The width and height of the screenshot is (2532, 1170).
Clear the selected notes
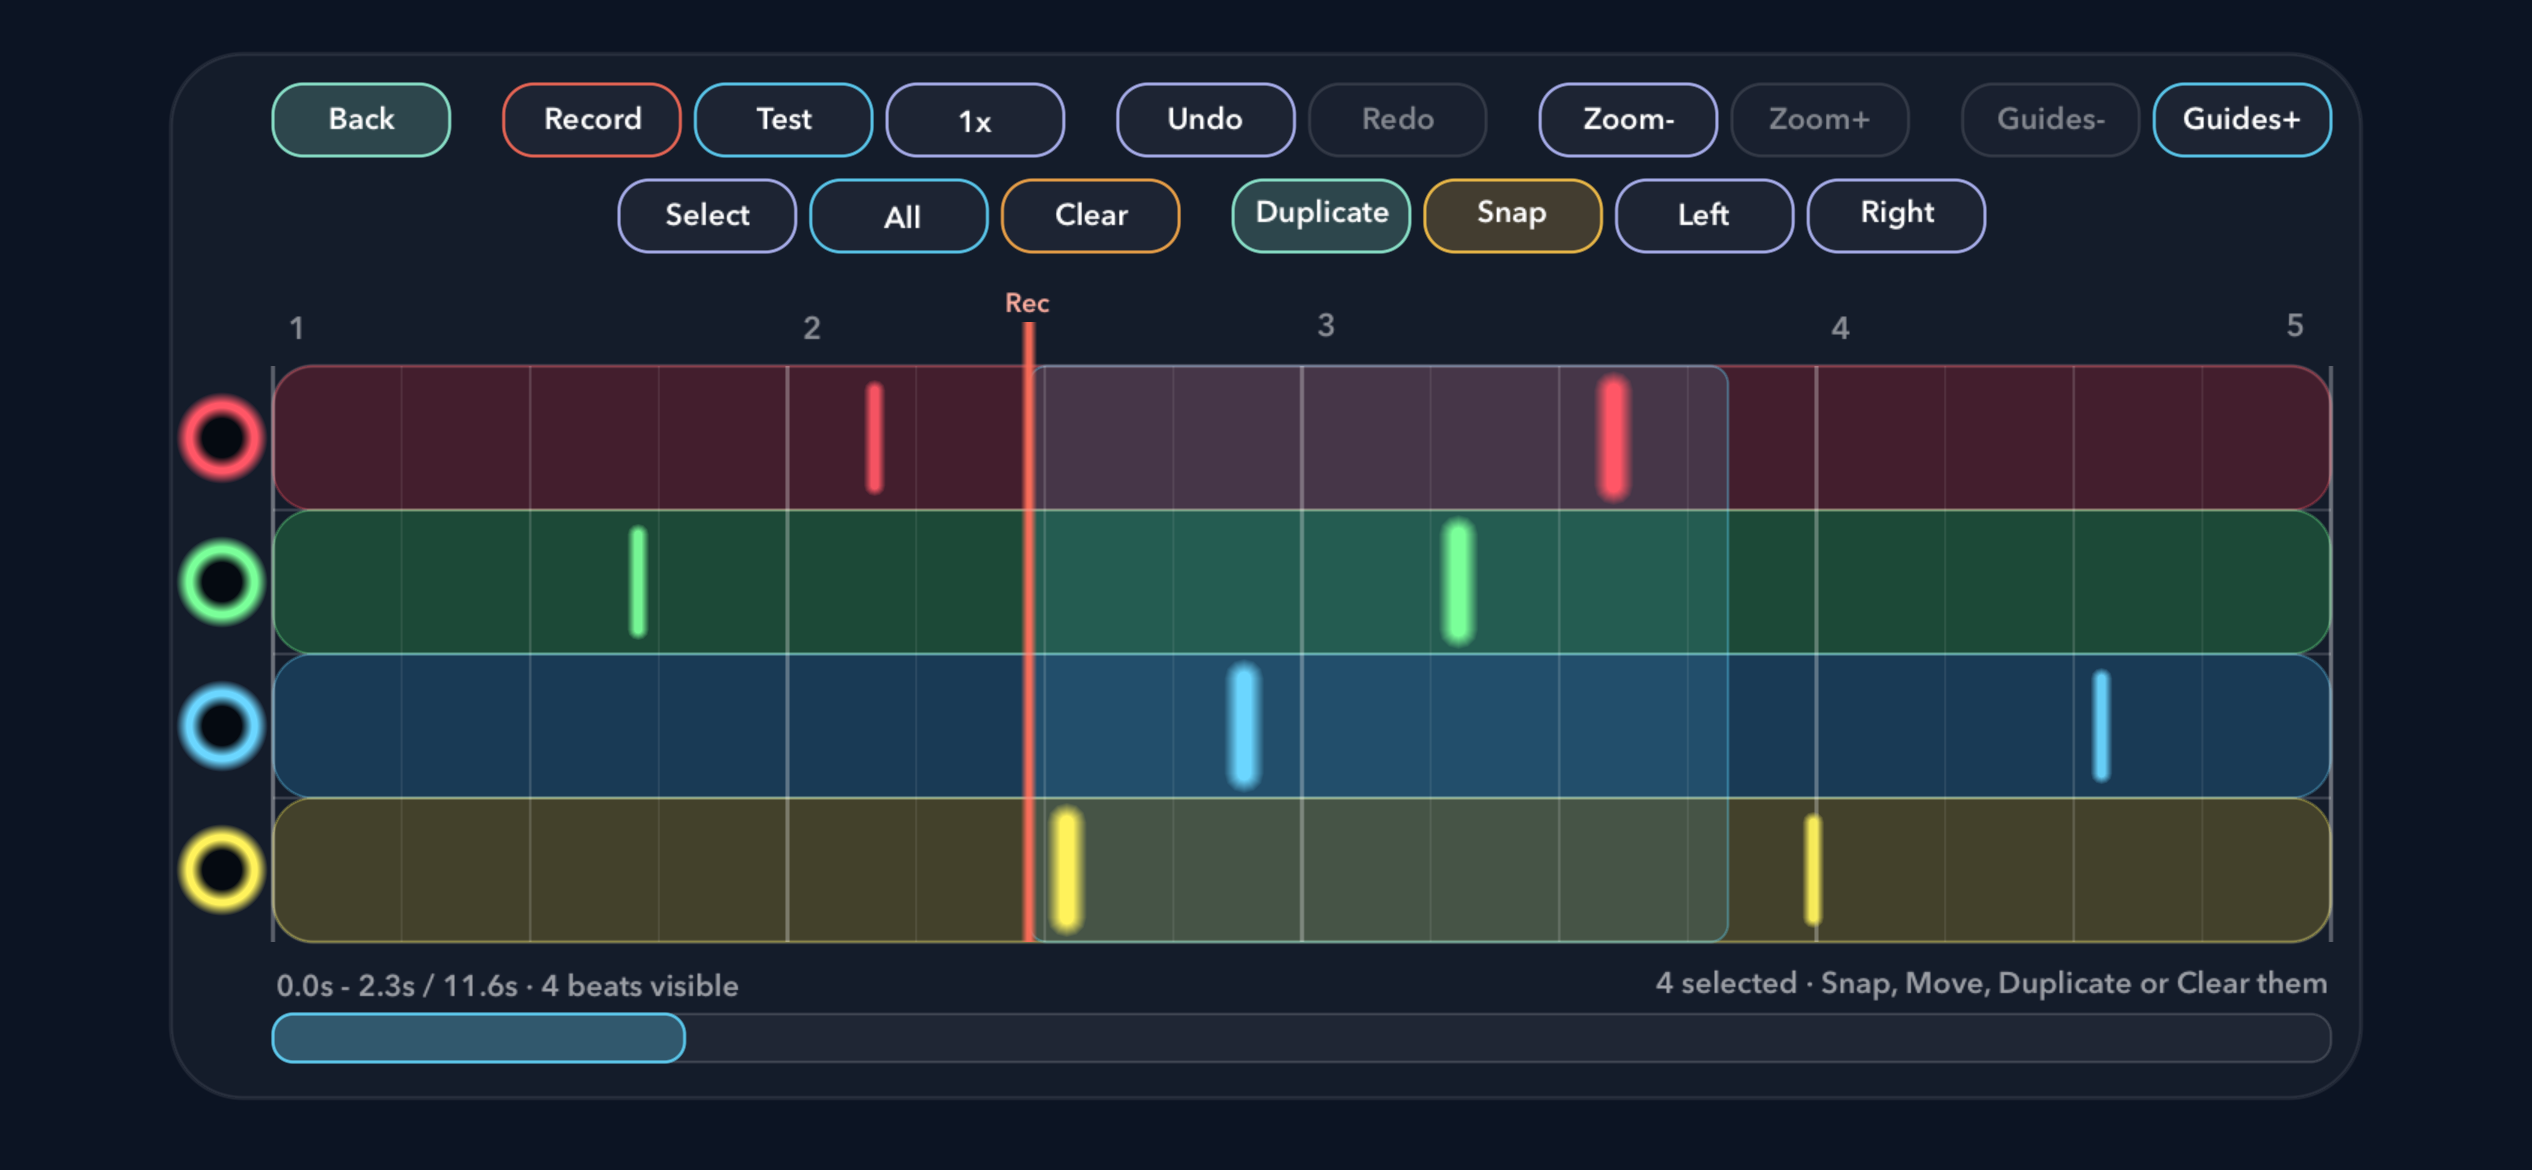[x=1091, y=216]
